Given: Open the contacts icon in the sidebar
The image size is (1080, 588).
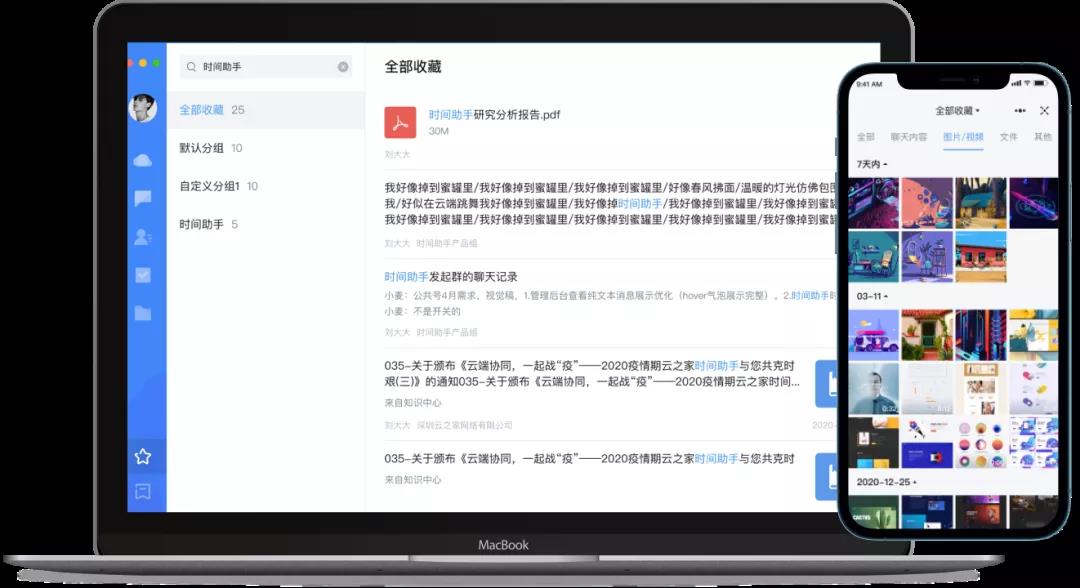Looking at the screenshot, I should pyautogui.click(x=143, y=237).
